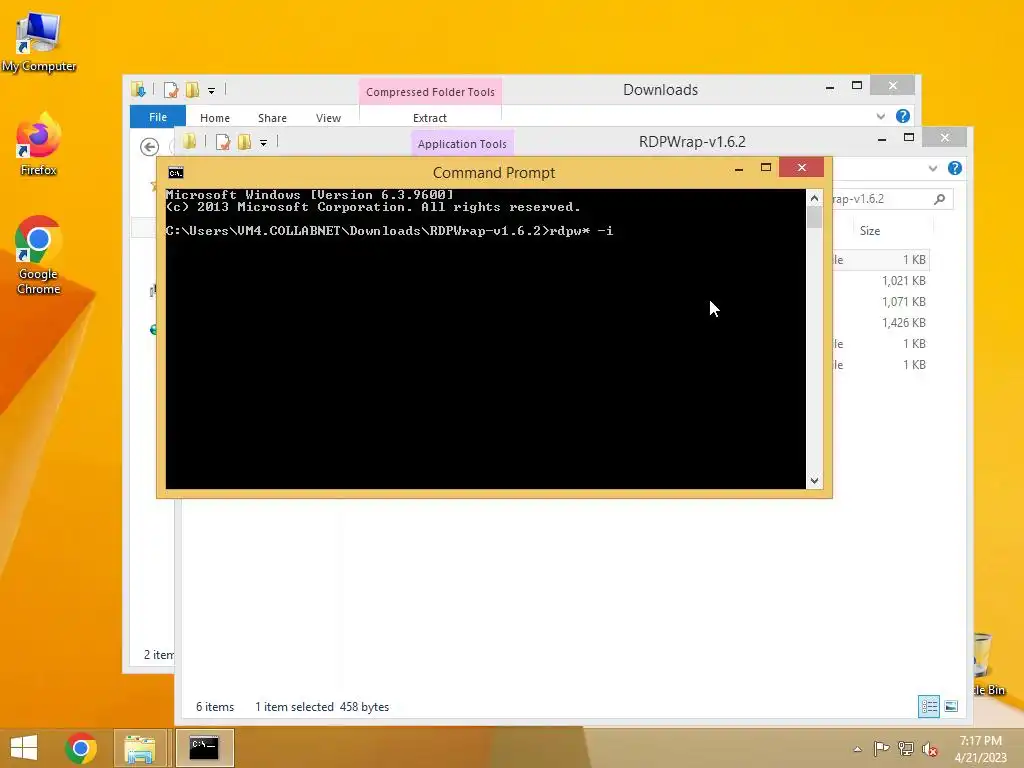
Task: Click New folder quick access icon in RDPWrap window
Action: point(244,141)
